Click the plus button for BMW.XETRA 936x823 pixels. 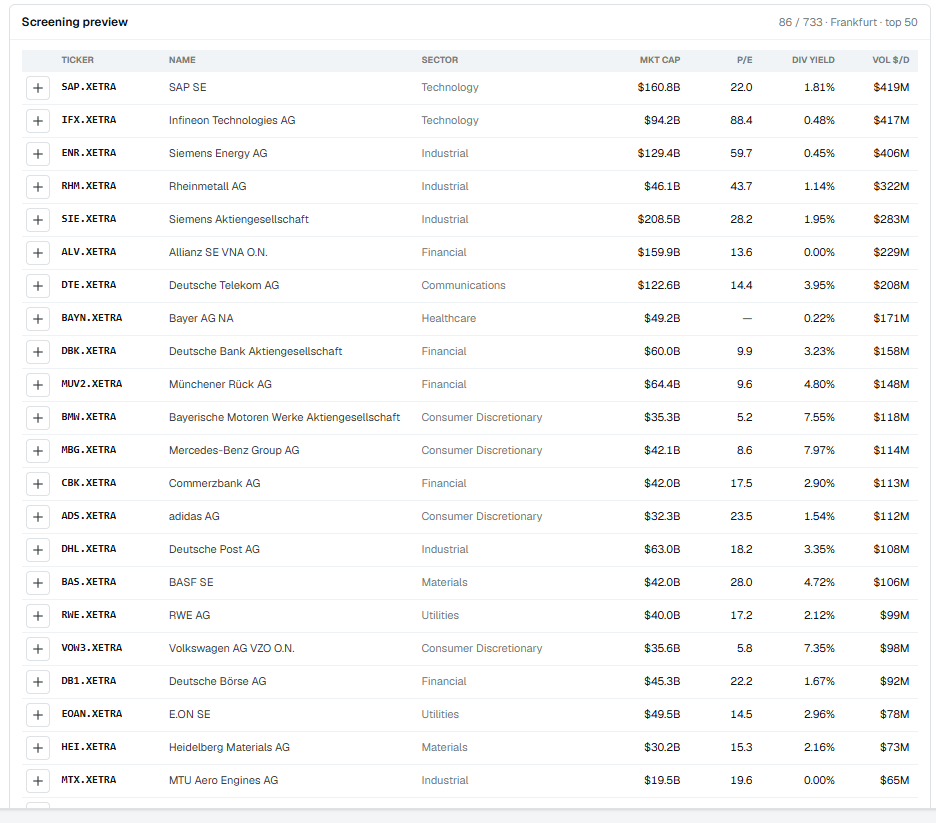[38, 418]
